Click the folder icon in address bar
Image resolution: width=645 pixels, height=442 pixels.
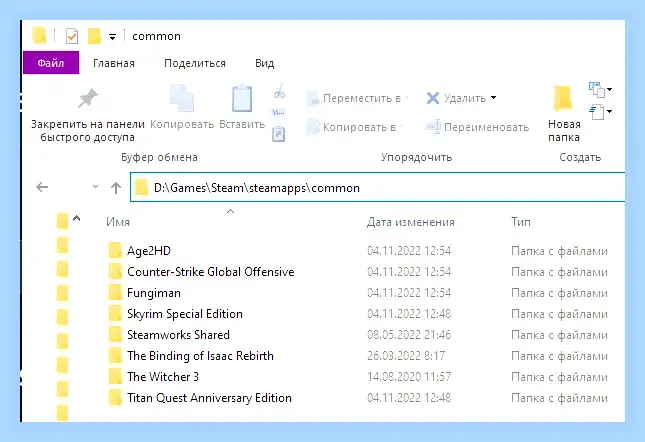click(141, 188)
